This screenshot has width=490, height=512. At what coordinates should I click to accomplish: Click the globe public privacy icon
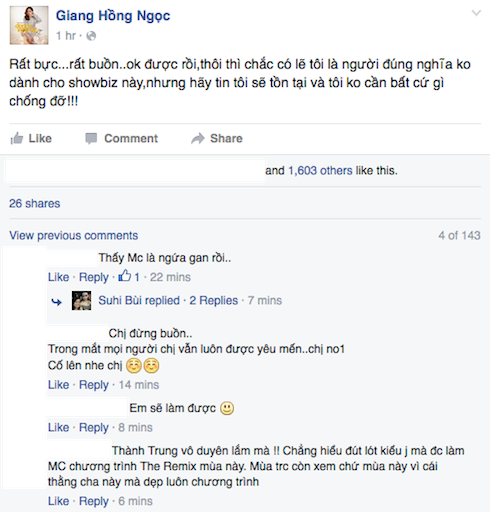(91, 36)
